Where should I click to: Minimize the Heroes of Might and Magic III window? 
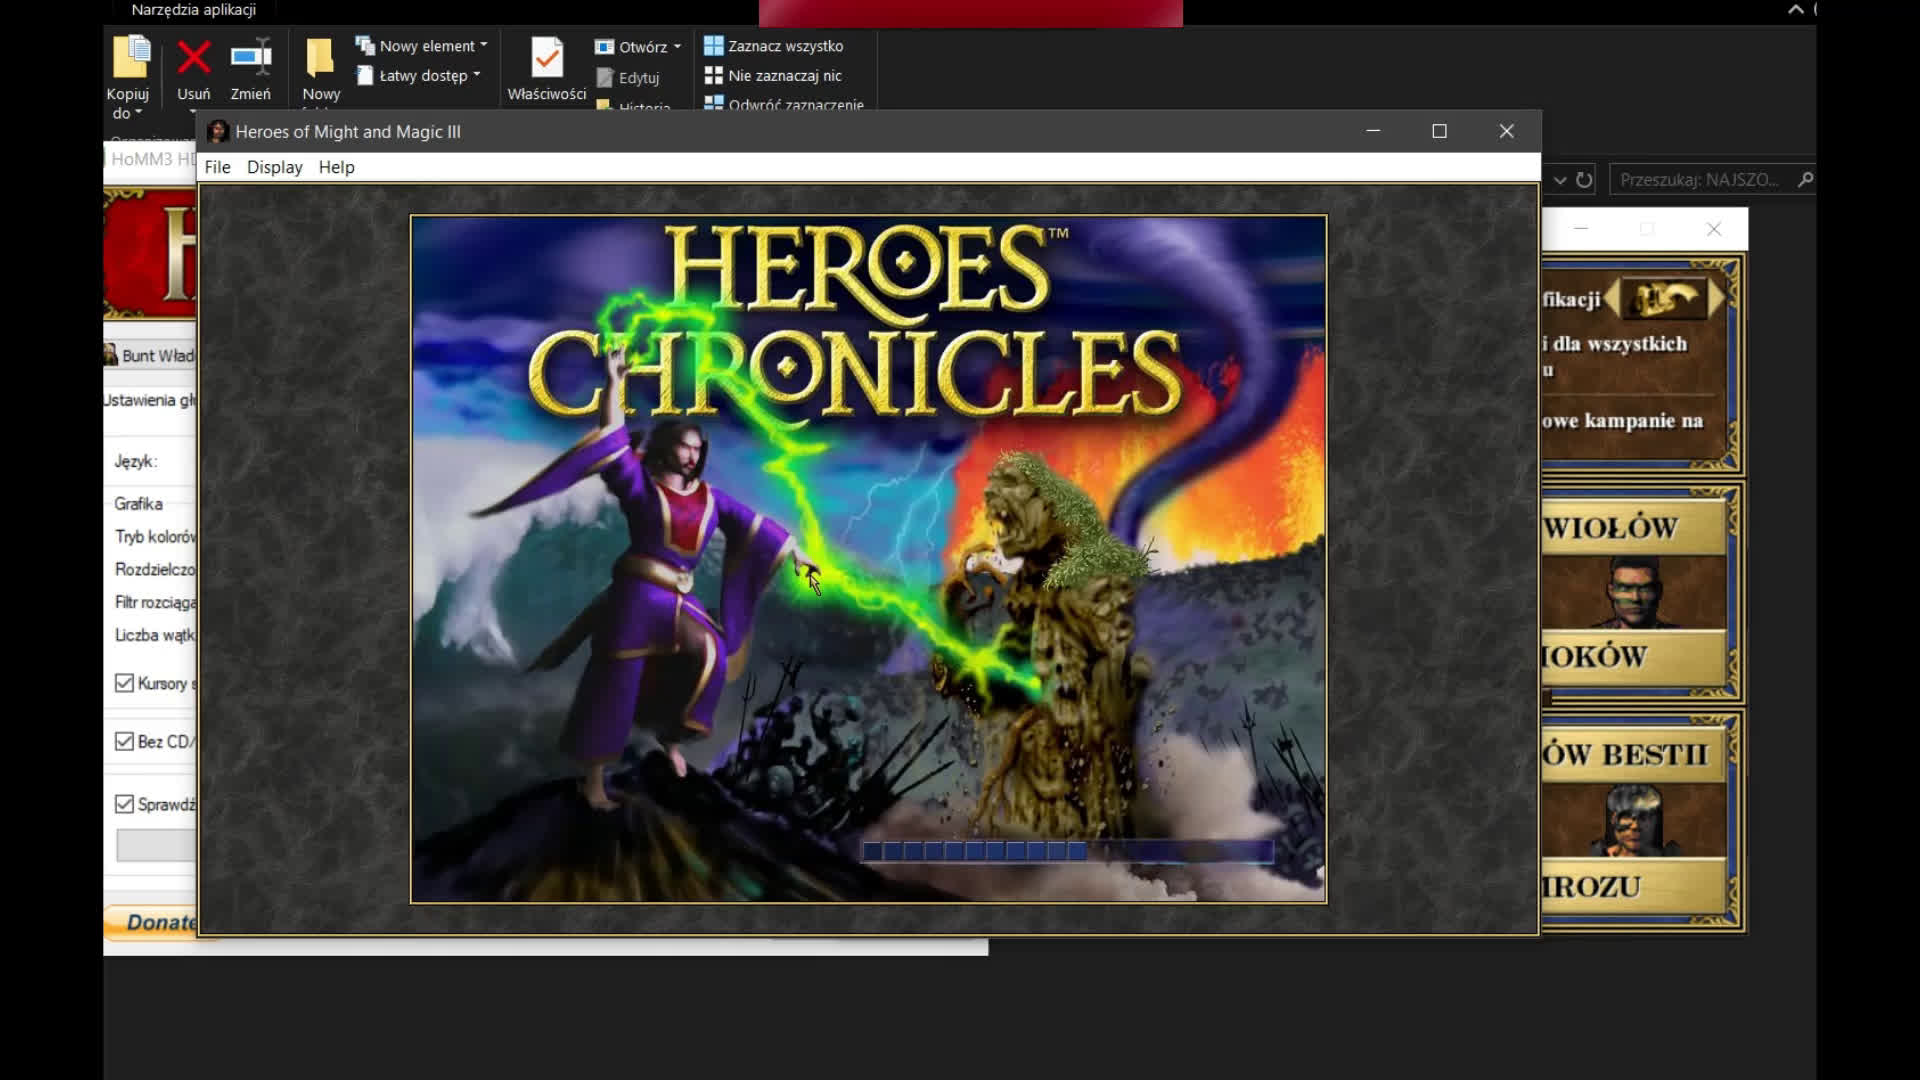click(x=1373, y=131)
